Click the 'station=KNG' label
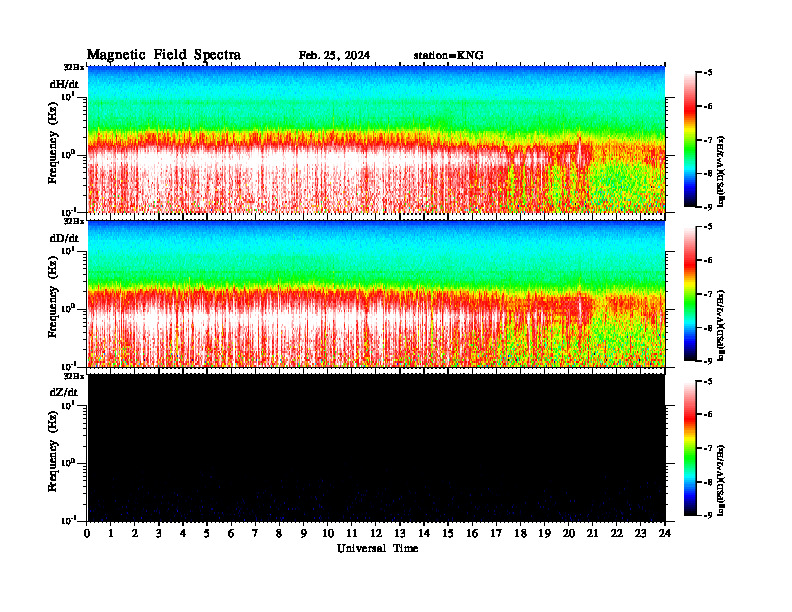792x612 pixels. tap(448, 55)
